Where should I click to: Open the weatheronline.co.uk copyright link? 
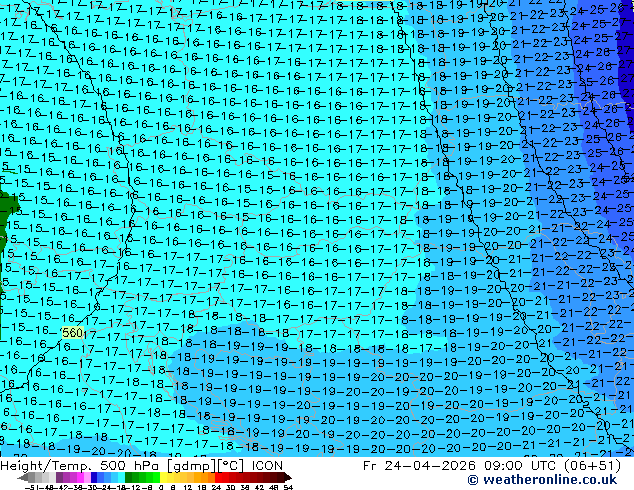coord(542,480)
